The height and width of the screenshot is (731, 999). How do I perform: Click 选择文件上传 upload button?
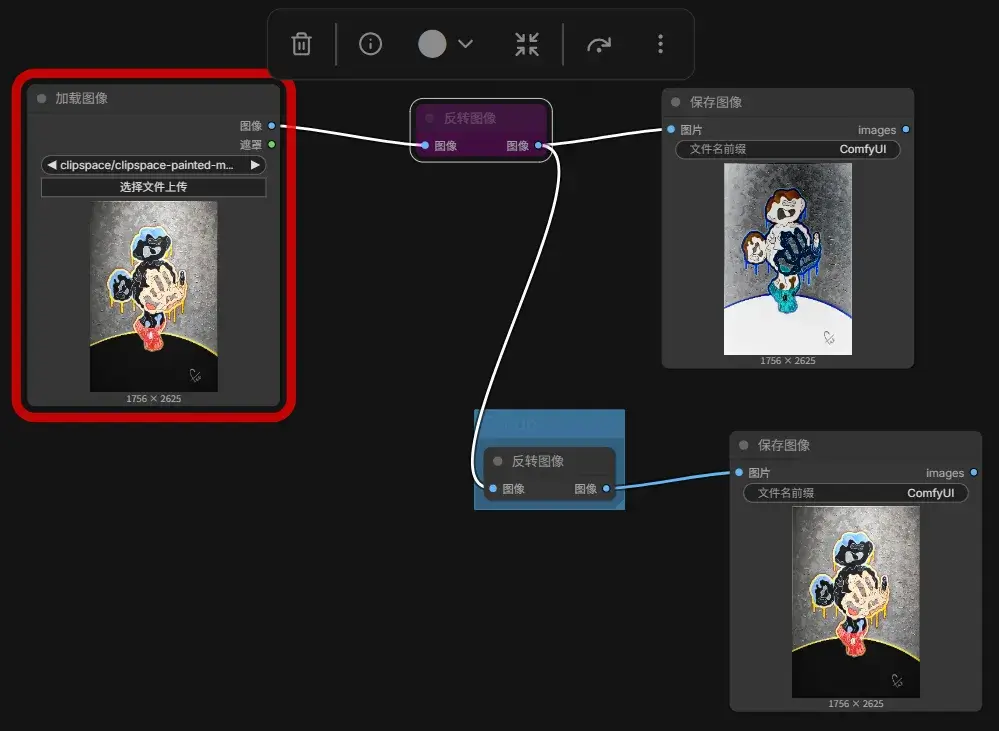coord(154,187)
